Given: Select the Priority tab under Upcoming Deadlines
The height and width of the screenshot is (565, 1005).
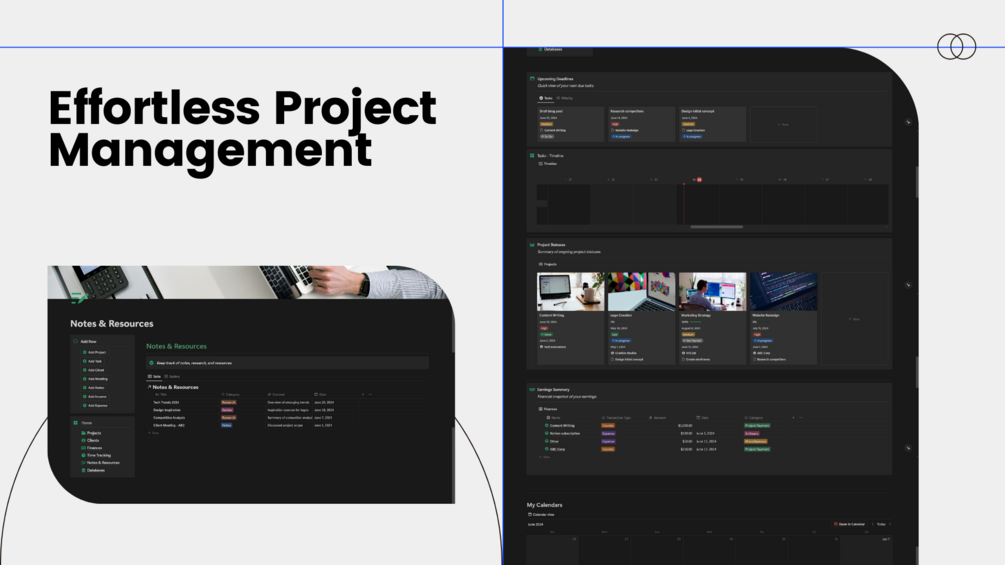Looking at the screenshot, I should tap(565, 98).
